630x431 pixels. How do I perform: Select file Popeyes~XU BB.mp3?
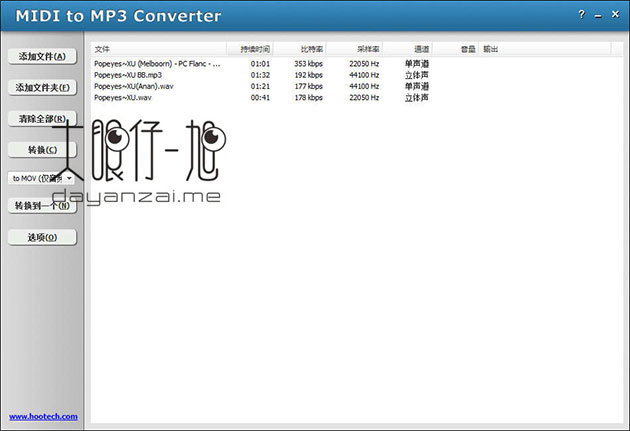[x=128, y=75]
